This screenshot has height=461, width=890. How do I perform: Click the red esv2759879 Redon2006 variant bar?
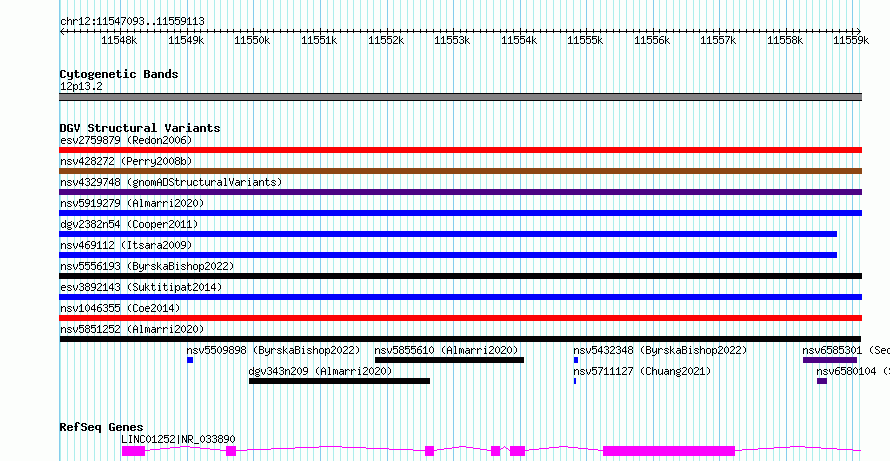point(460,150)
